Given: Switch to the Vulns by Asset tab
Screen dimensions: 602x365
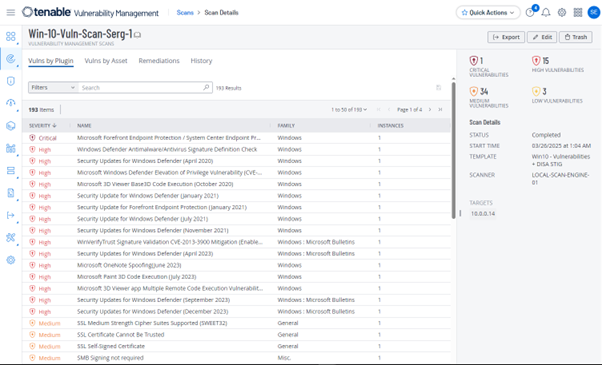Looking at the screenshot, I should tap(106, 61).
